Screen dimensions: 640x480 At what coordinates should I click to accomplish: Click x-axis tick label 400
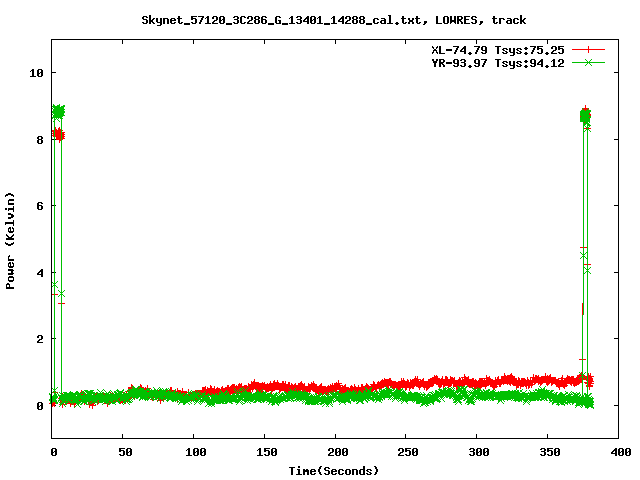coord(620,452)
